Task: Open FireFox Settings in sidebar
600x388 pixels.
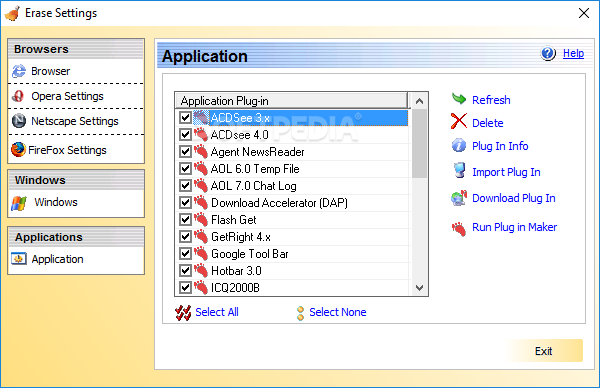Action: pos(67,150)
